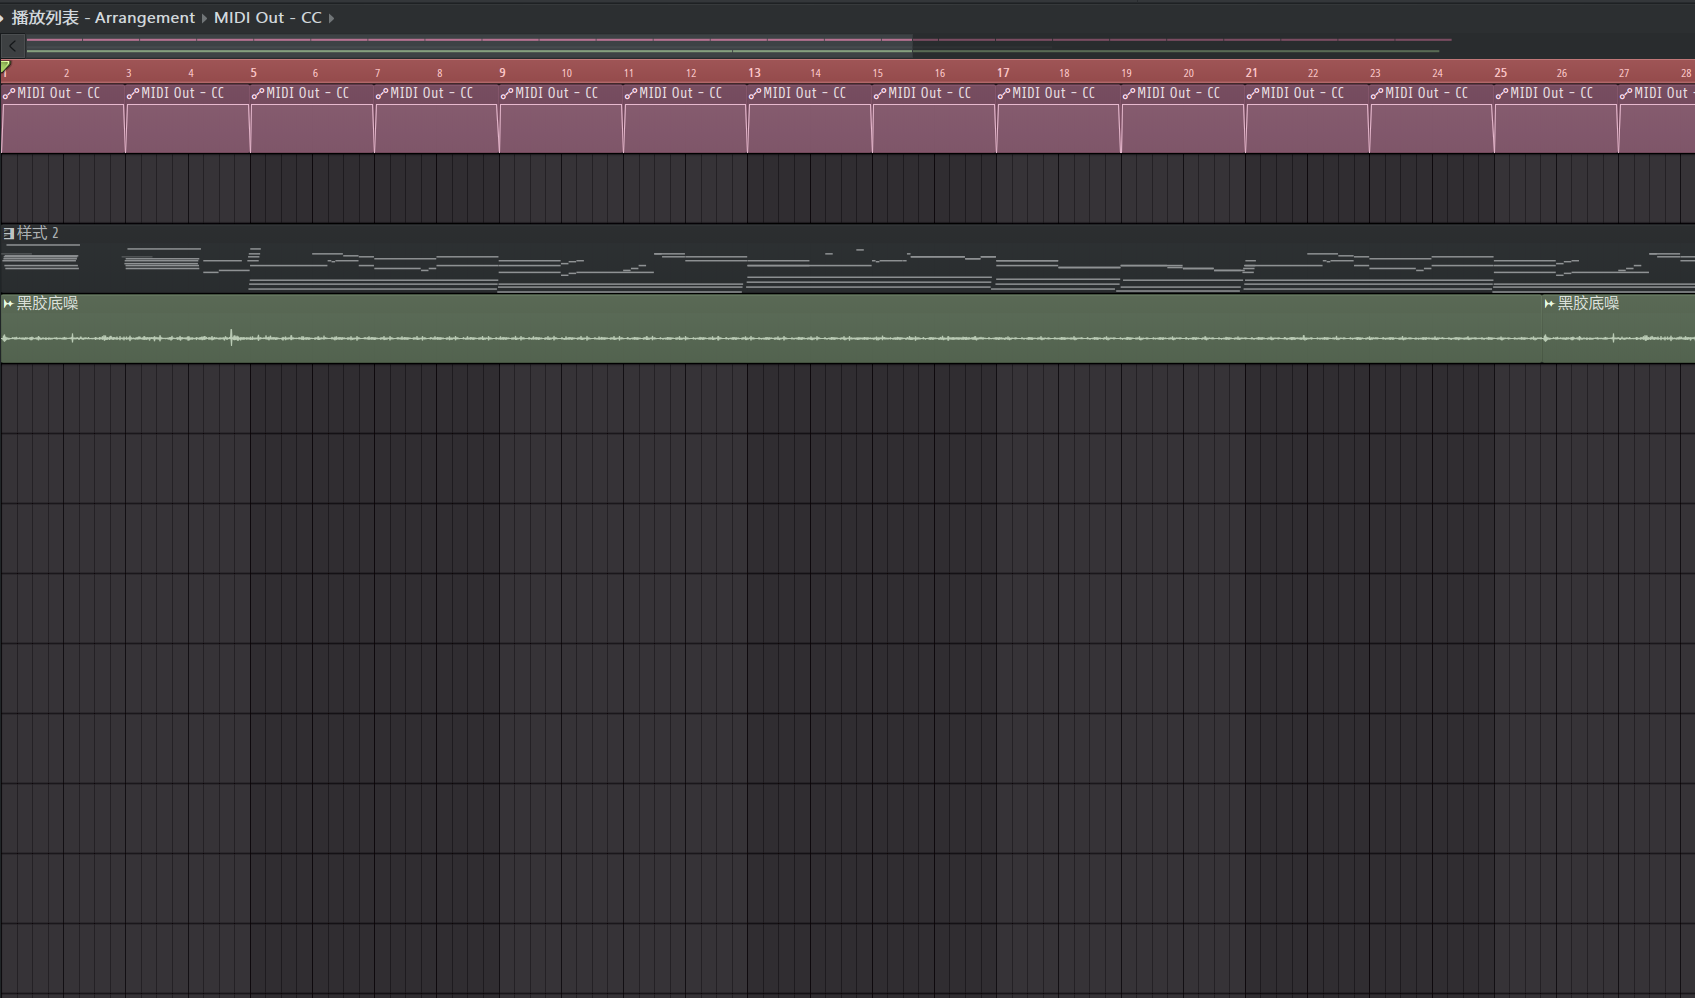Image resolution: width=1695 pixels, height=998 pixels.
Task: Open the clip menu icon of the MIDI Out - CC clip at bar 5
Action: (258, 94)
